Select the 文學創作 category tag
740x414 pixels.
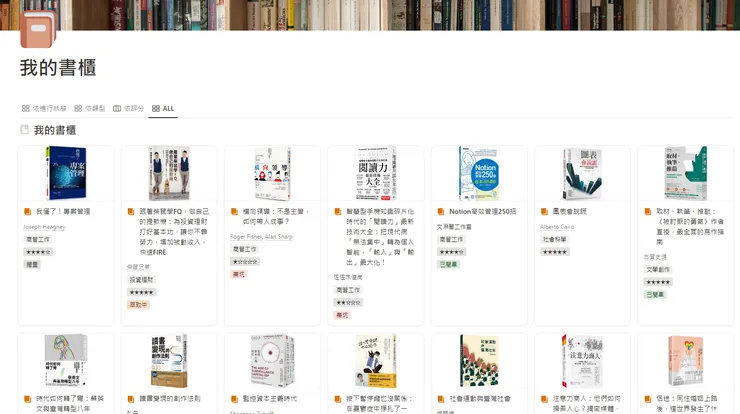tap(658, 270)
